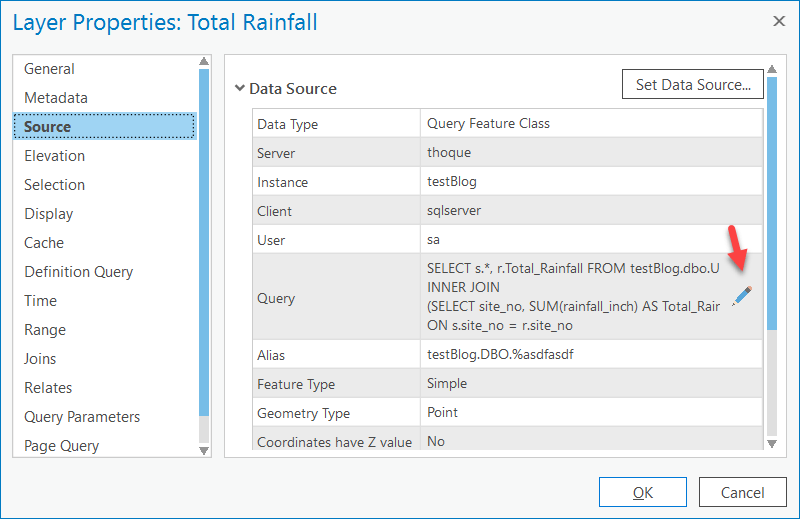Viewport: 800px width, 519px height.
Task: Click the 'Server' row label
Action: point(276,153)
